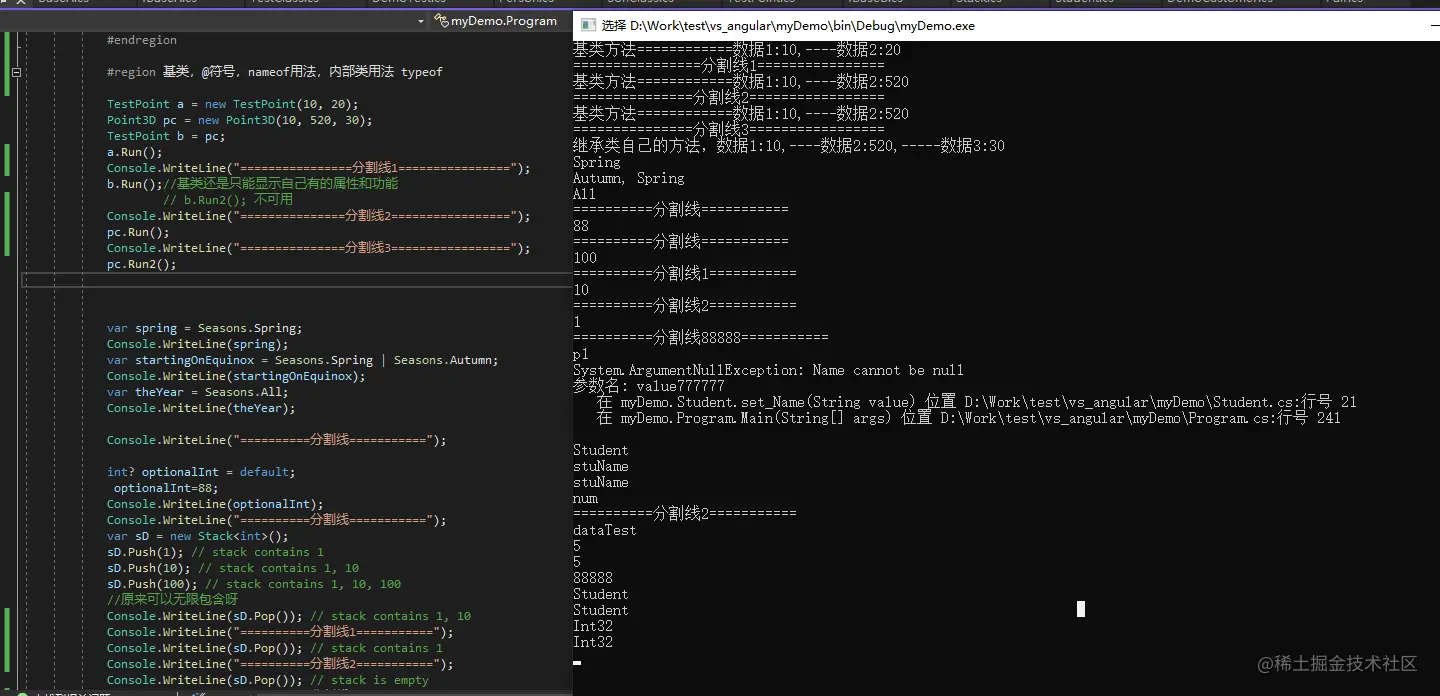Click the 'Point3D pc = new Point3D(10, 520, 30);' line
This screenshot has width=1440, height=696.
coord(239,120)
